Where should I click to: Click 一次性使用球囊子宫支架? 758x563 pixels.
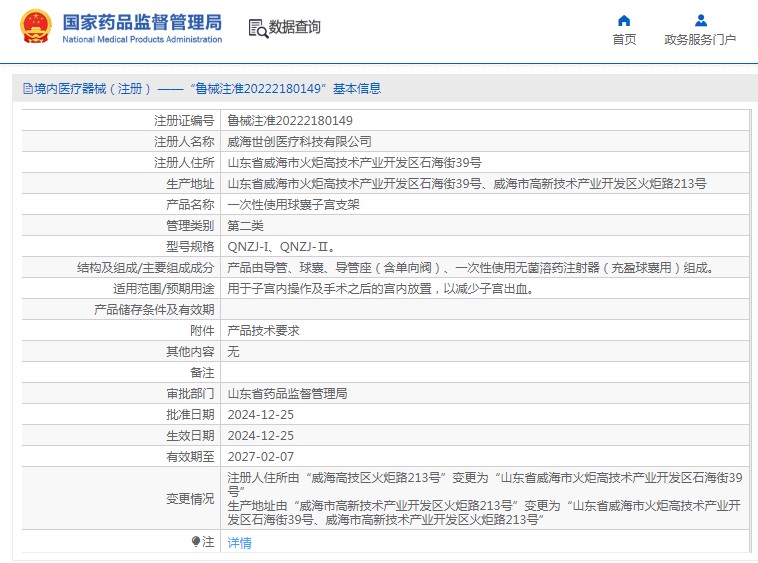tap(293, 204)
